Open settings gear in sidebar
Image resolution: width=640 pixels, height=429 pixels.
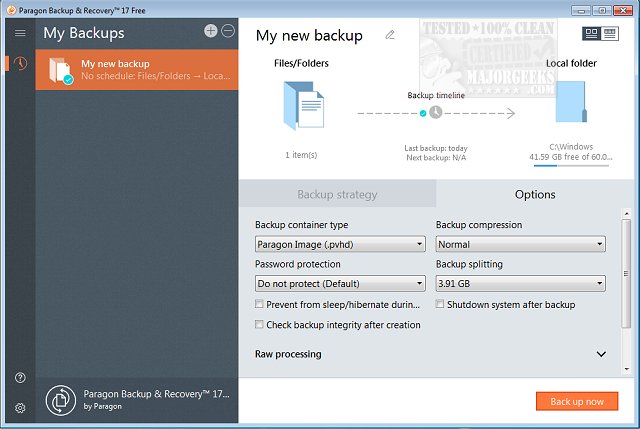pyautogui.click(x=20, y=408)
